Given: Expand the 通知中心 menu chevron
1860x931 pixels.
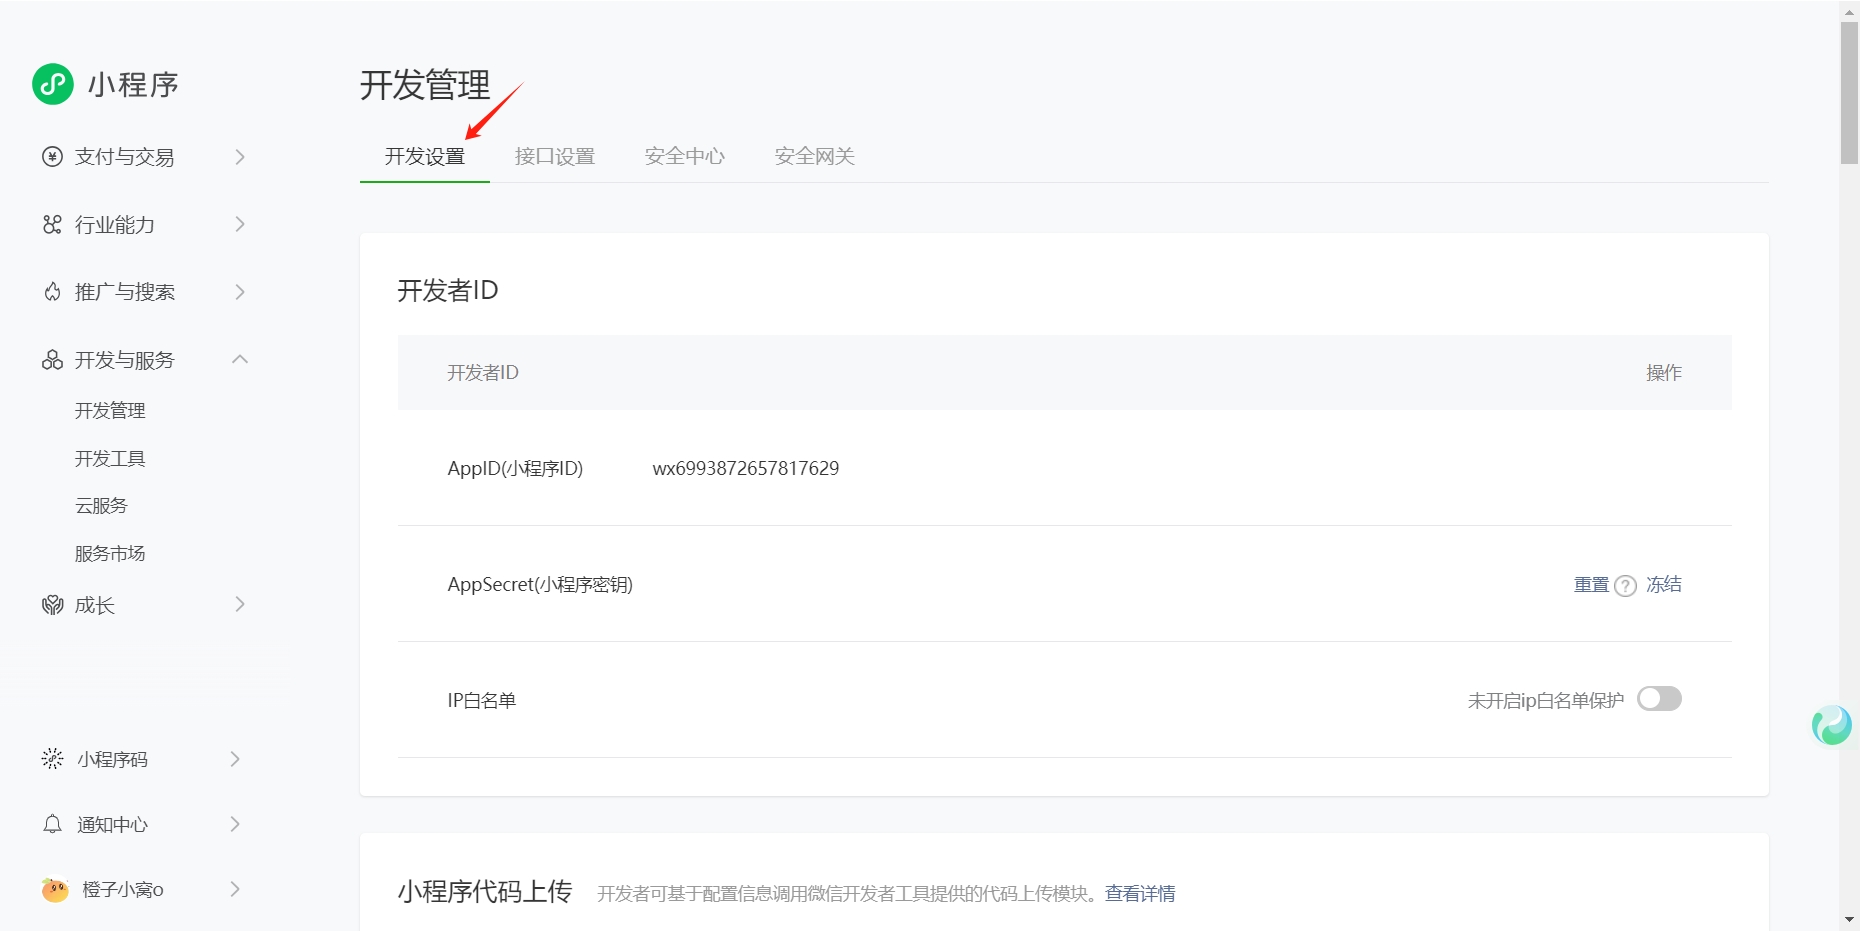Looking at the screenshot, I should [x=235, y=824].
